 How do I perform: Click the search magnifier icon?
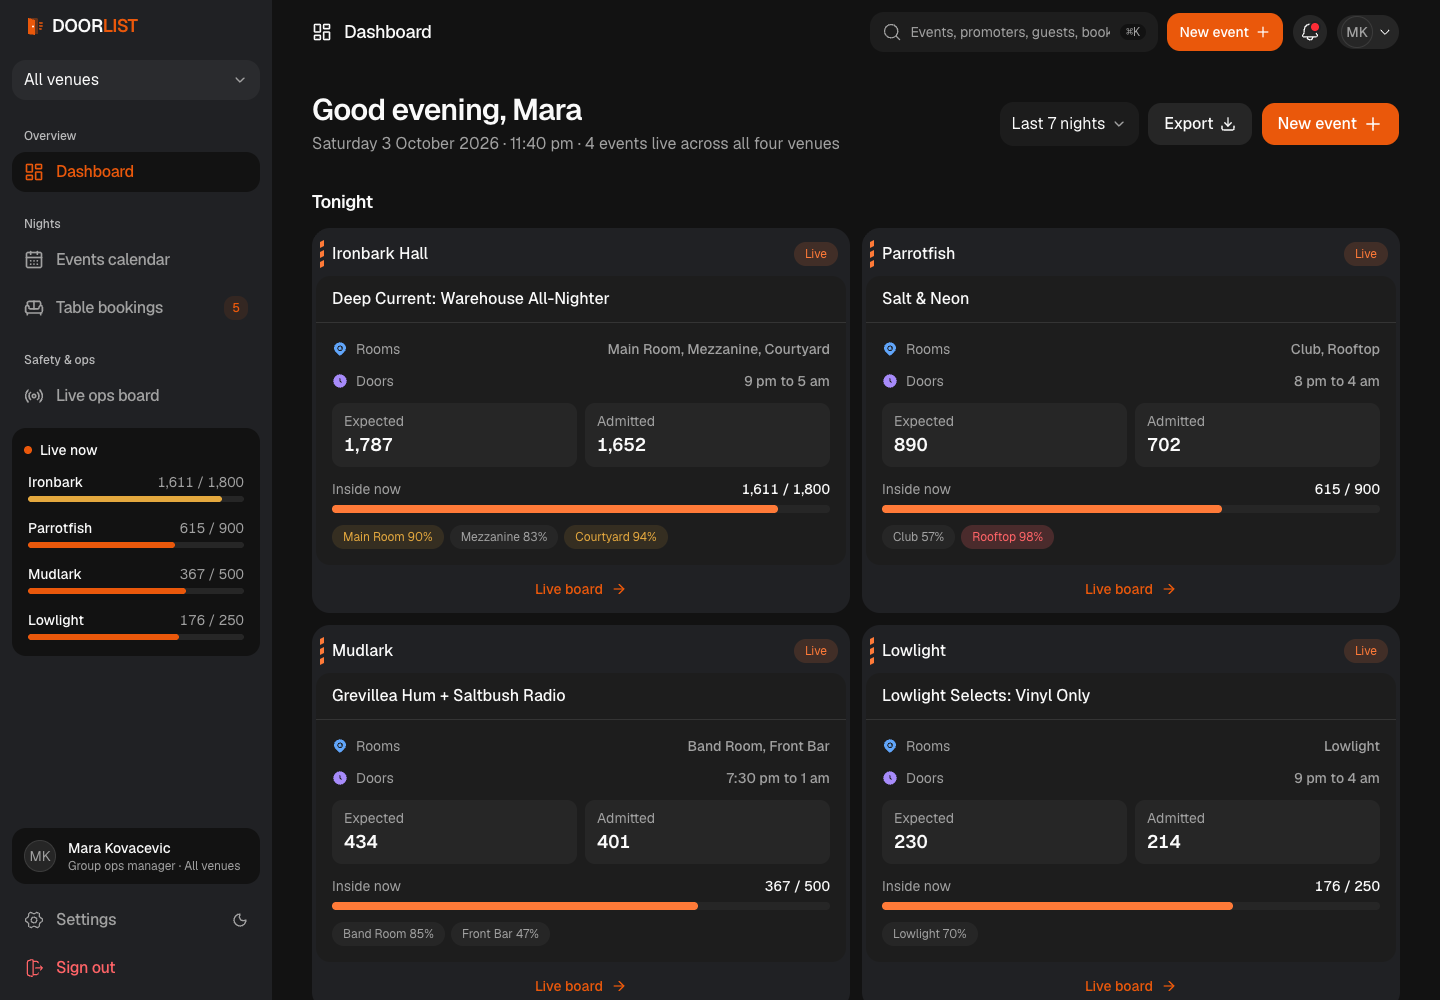[892, 32]
